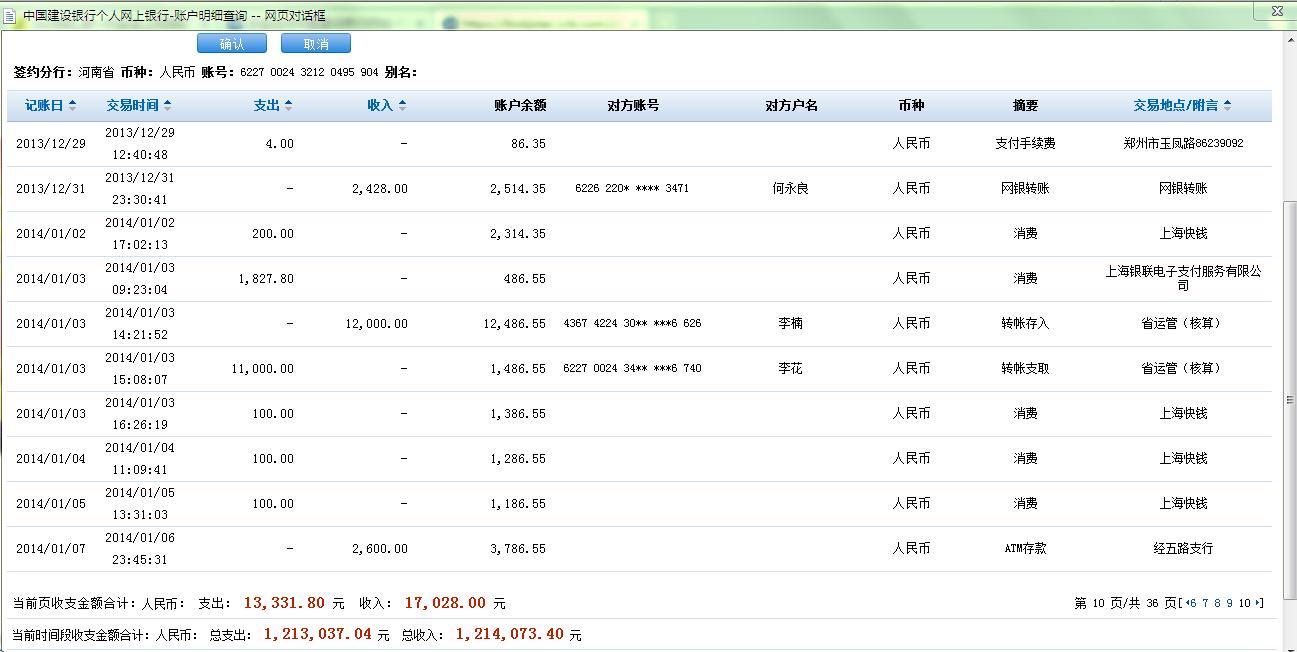This screenshot has height=652, width=1297.
Task: Sort by 支出 column header
Action: coord(272,106)
